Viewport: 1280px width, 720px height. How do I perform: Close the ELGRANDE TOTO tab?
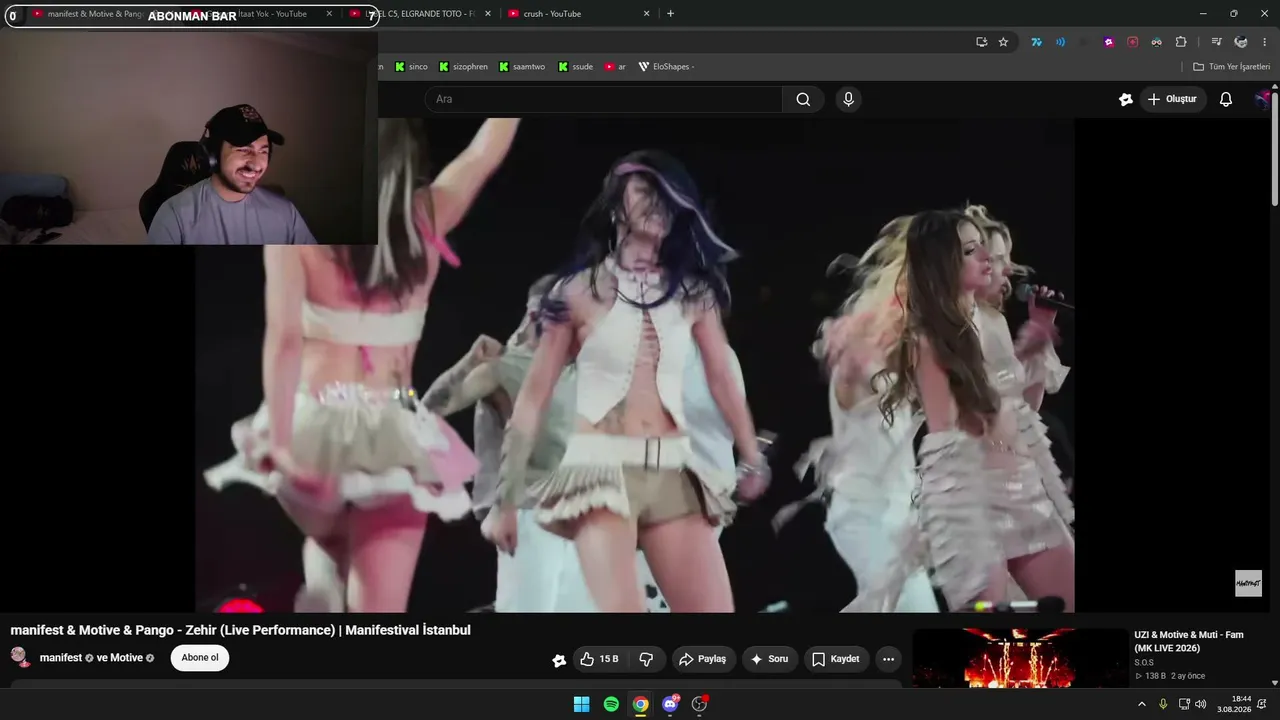click(x=488, y=14)
